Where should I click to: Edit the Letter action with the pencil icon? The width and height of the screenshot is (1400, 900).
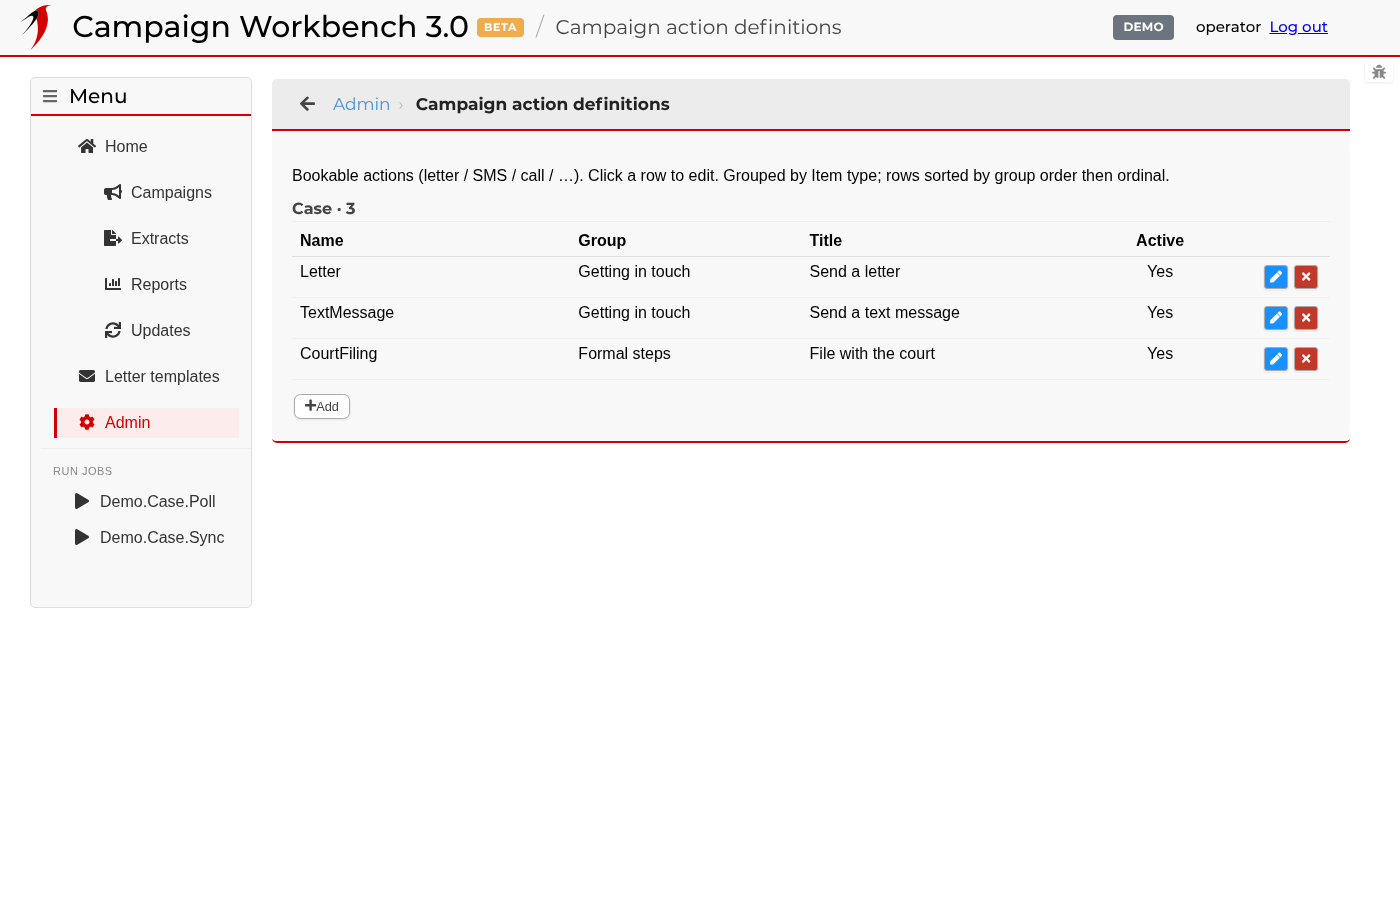point(1276,277)
